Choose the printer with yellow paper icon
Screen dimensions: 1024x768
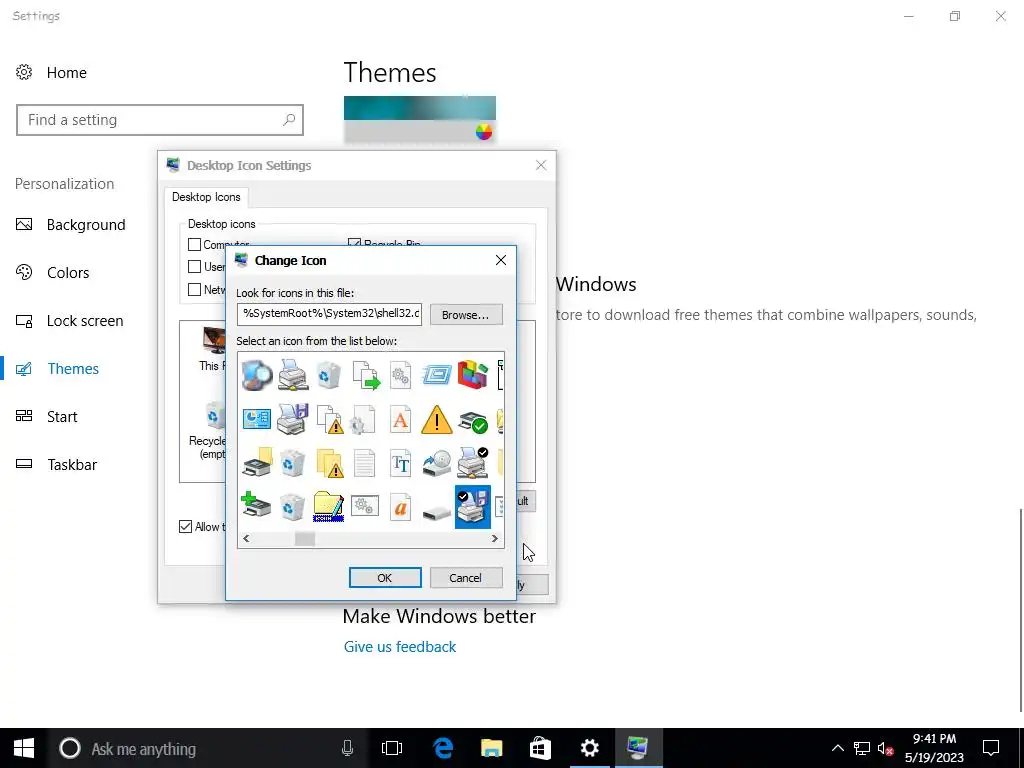click(257, 462)
